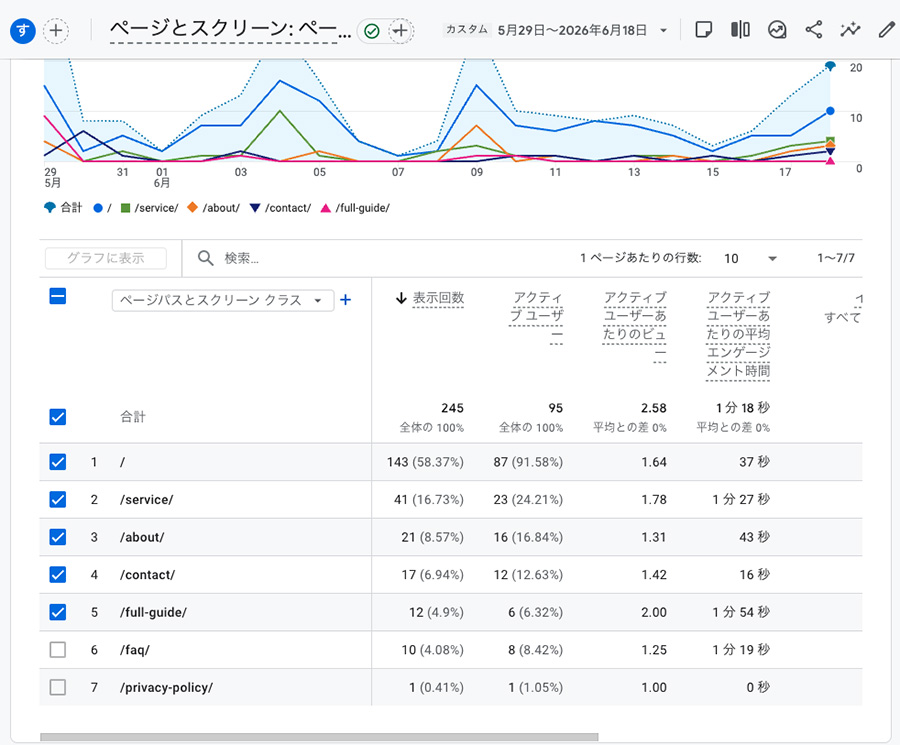Add a comparison with the plus circle
Screen dimensions: 900x745
(x=56, y=30)
